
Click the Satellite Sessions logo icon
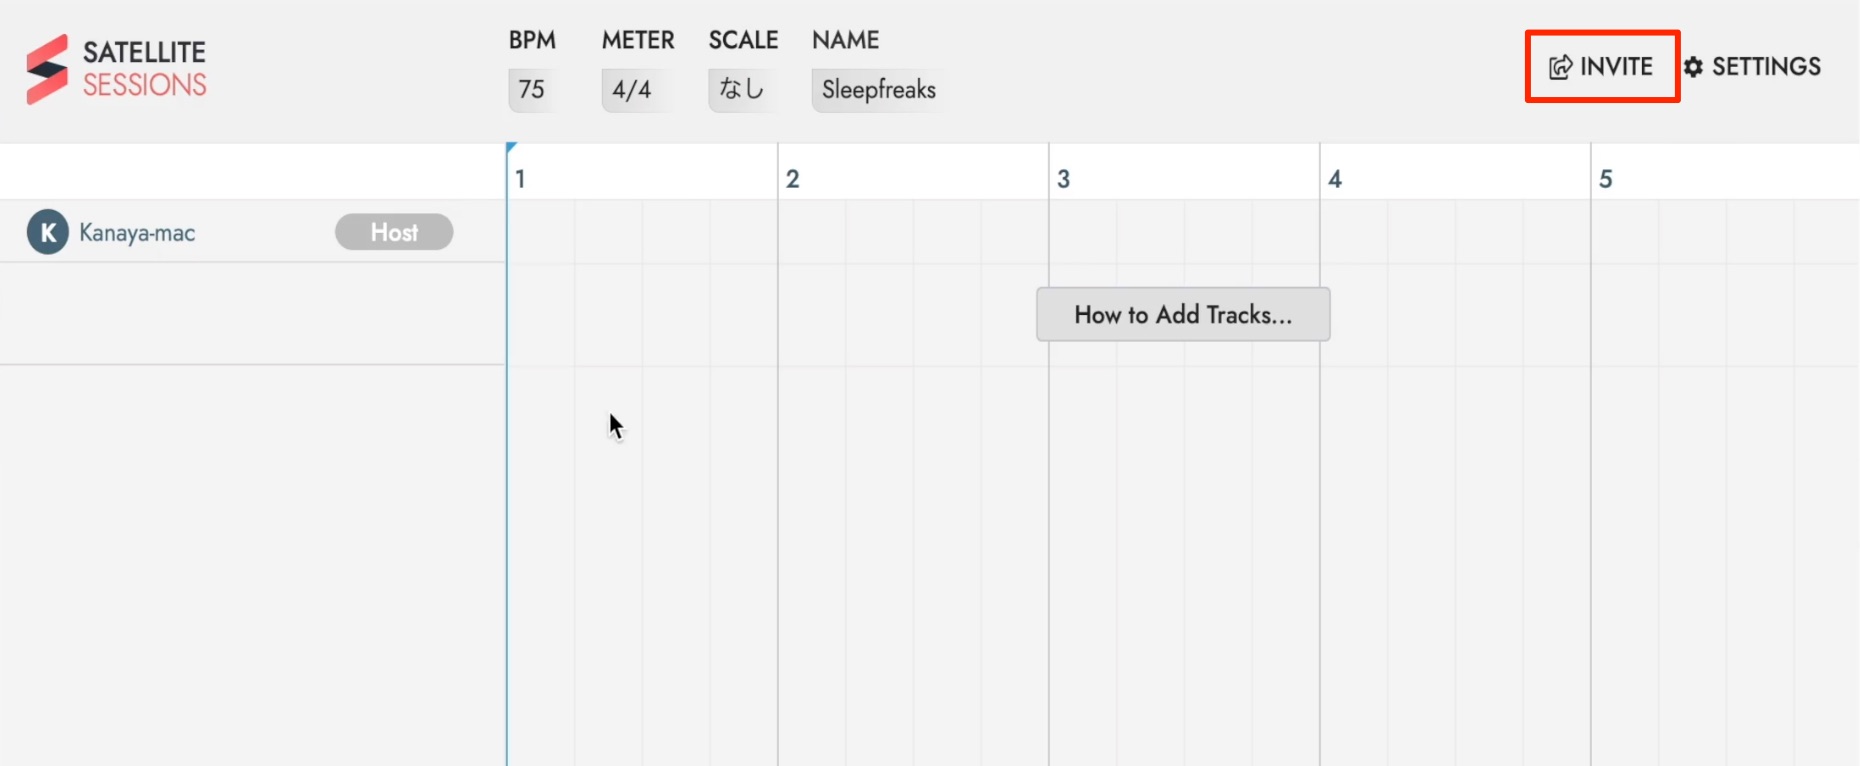pos(47,69)
